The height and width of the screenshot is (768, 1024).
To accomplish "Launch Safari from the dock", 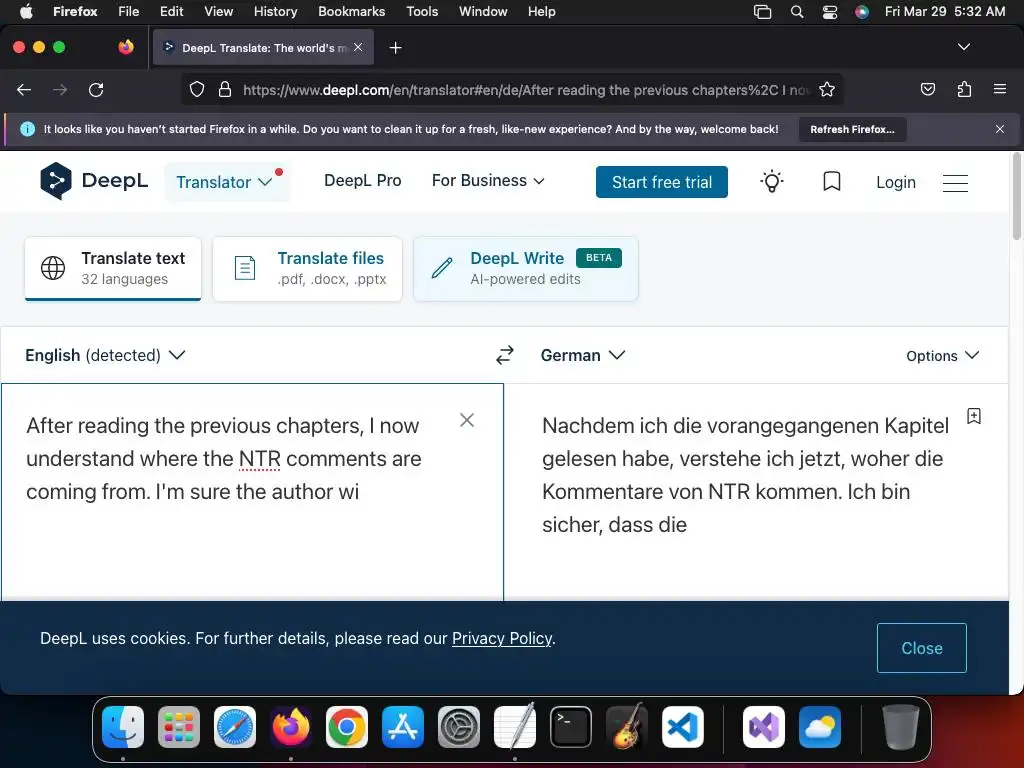I will click(x=235, y=727).
